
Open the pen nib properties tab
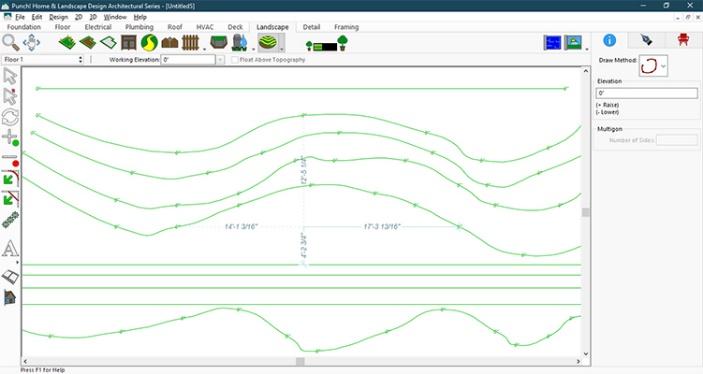point(646,40)
